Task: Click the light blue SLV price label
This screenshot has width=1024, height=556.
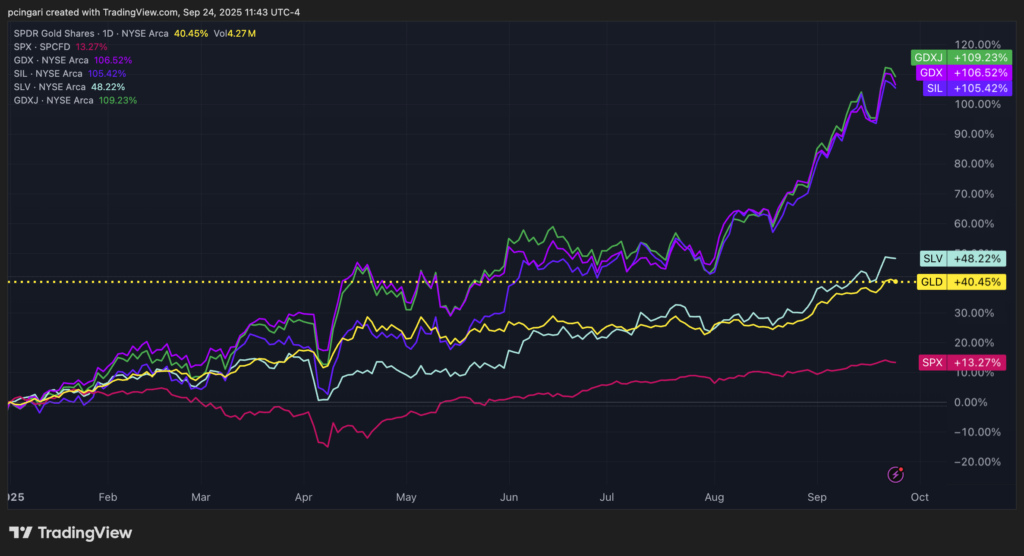Action: pyautogui.click(x=957, y=258)
